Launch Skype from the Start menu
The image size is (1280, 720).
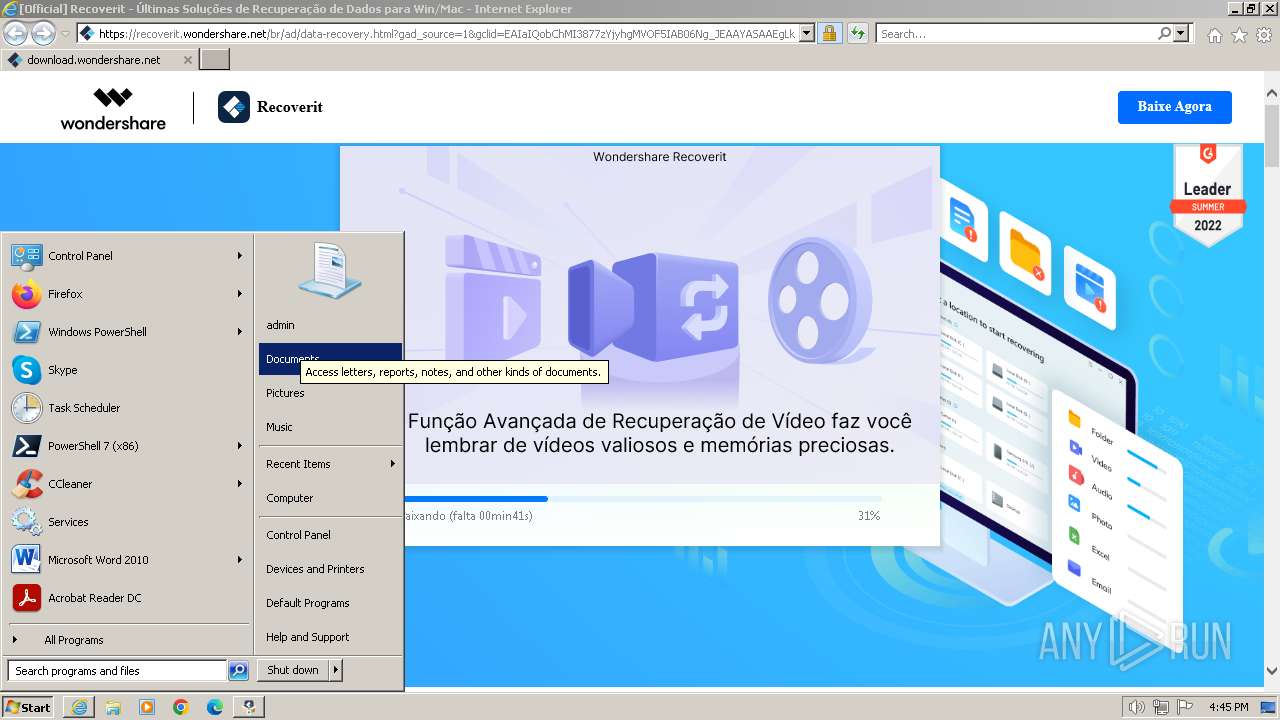pyautogui.click(x=128, y=370)
